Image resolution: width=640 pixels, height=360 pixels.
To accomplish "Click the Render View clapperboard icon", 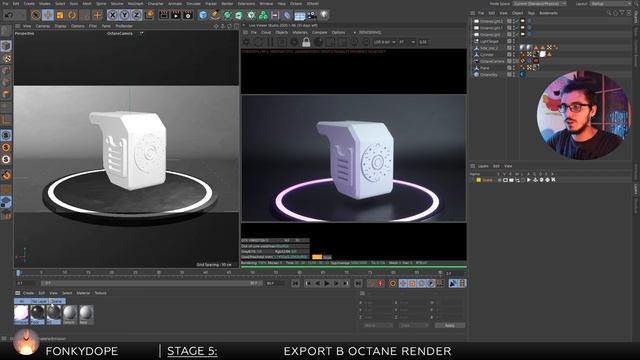I will [x=164, y=15].
